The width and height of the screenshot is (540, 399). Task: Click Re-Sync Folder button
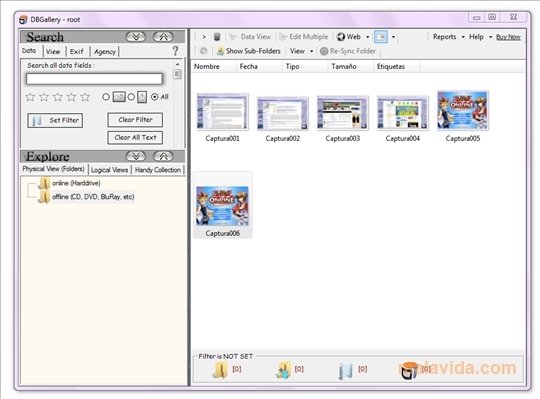pyautogui.click(x=348, y=51)
